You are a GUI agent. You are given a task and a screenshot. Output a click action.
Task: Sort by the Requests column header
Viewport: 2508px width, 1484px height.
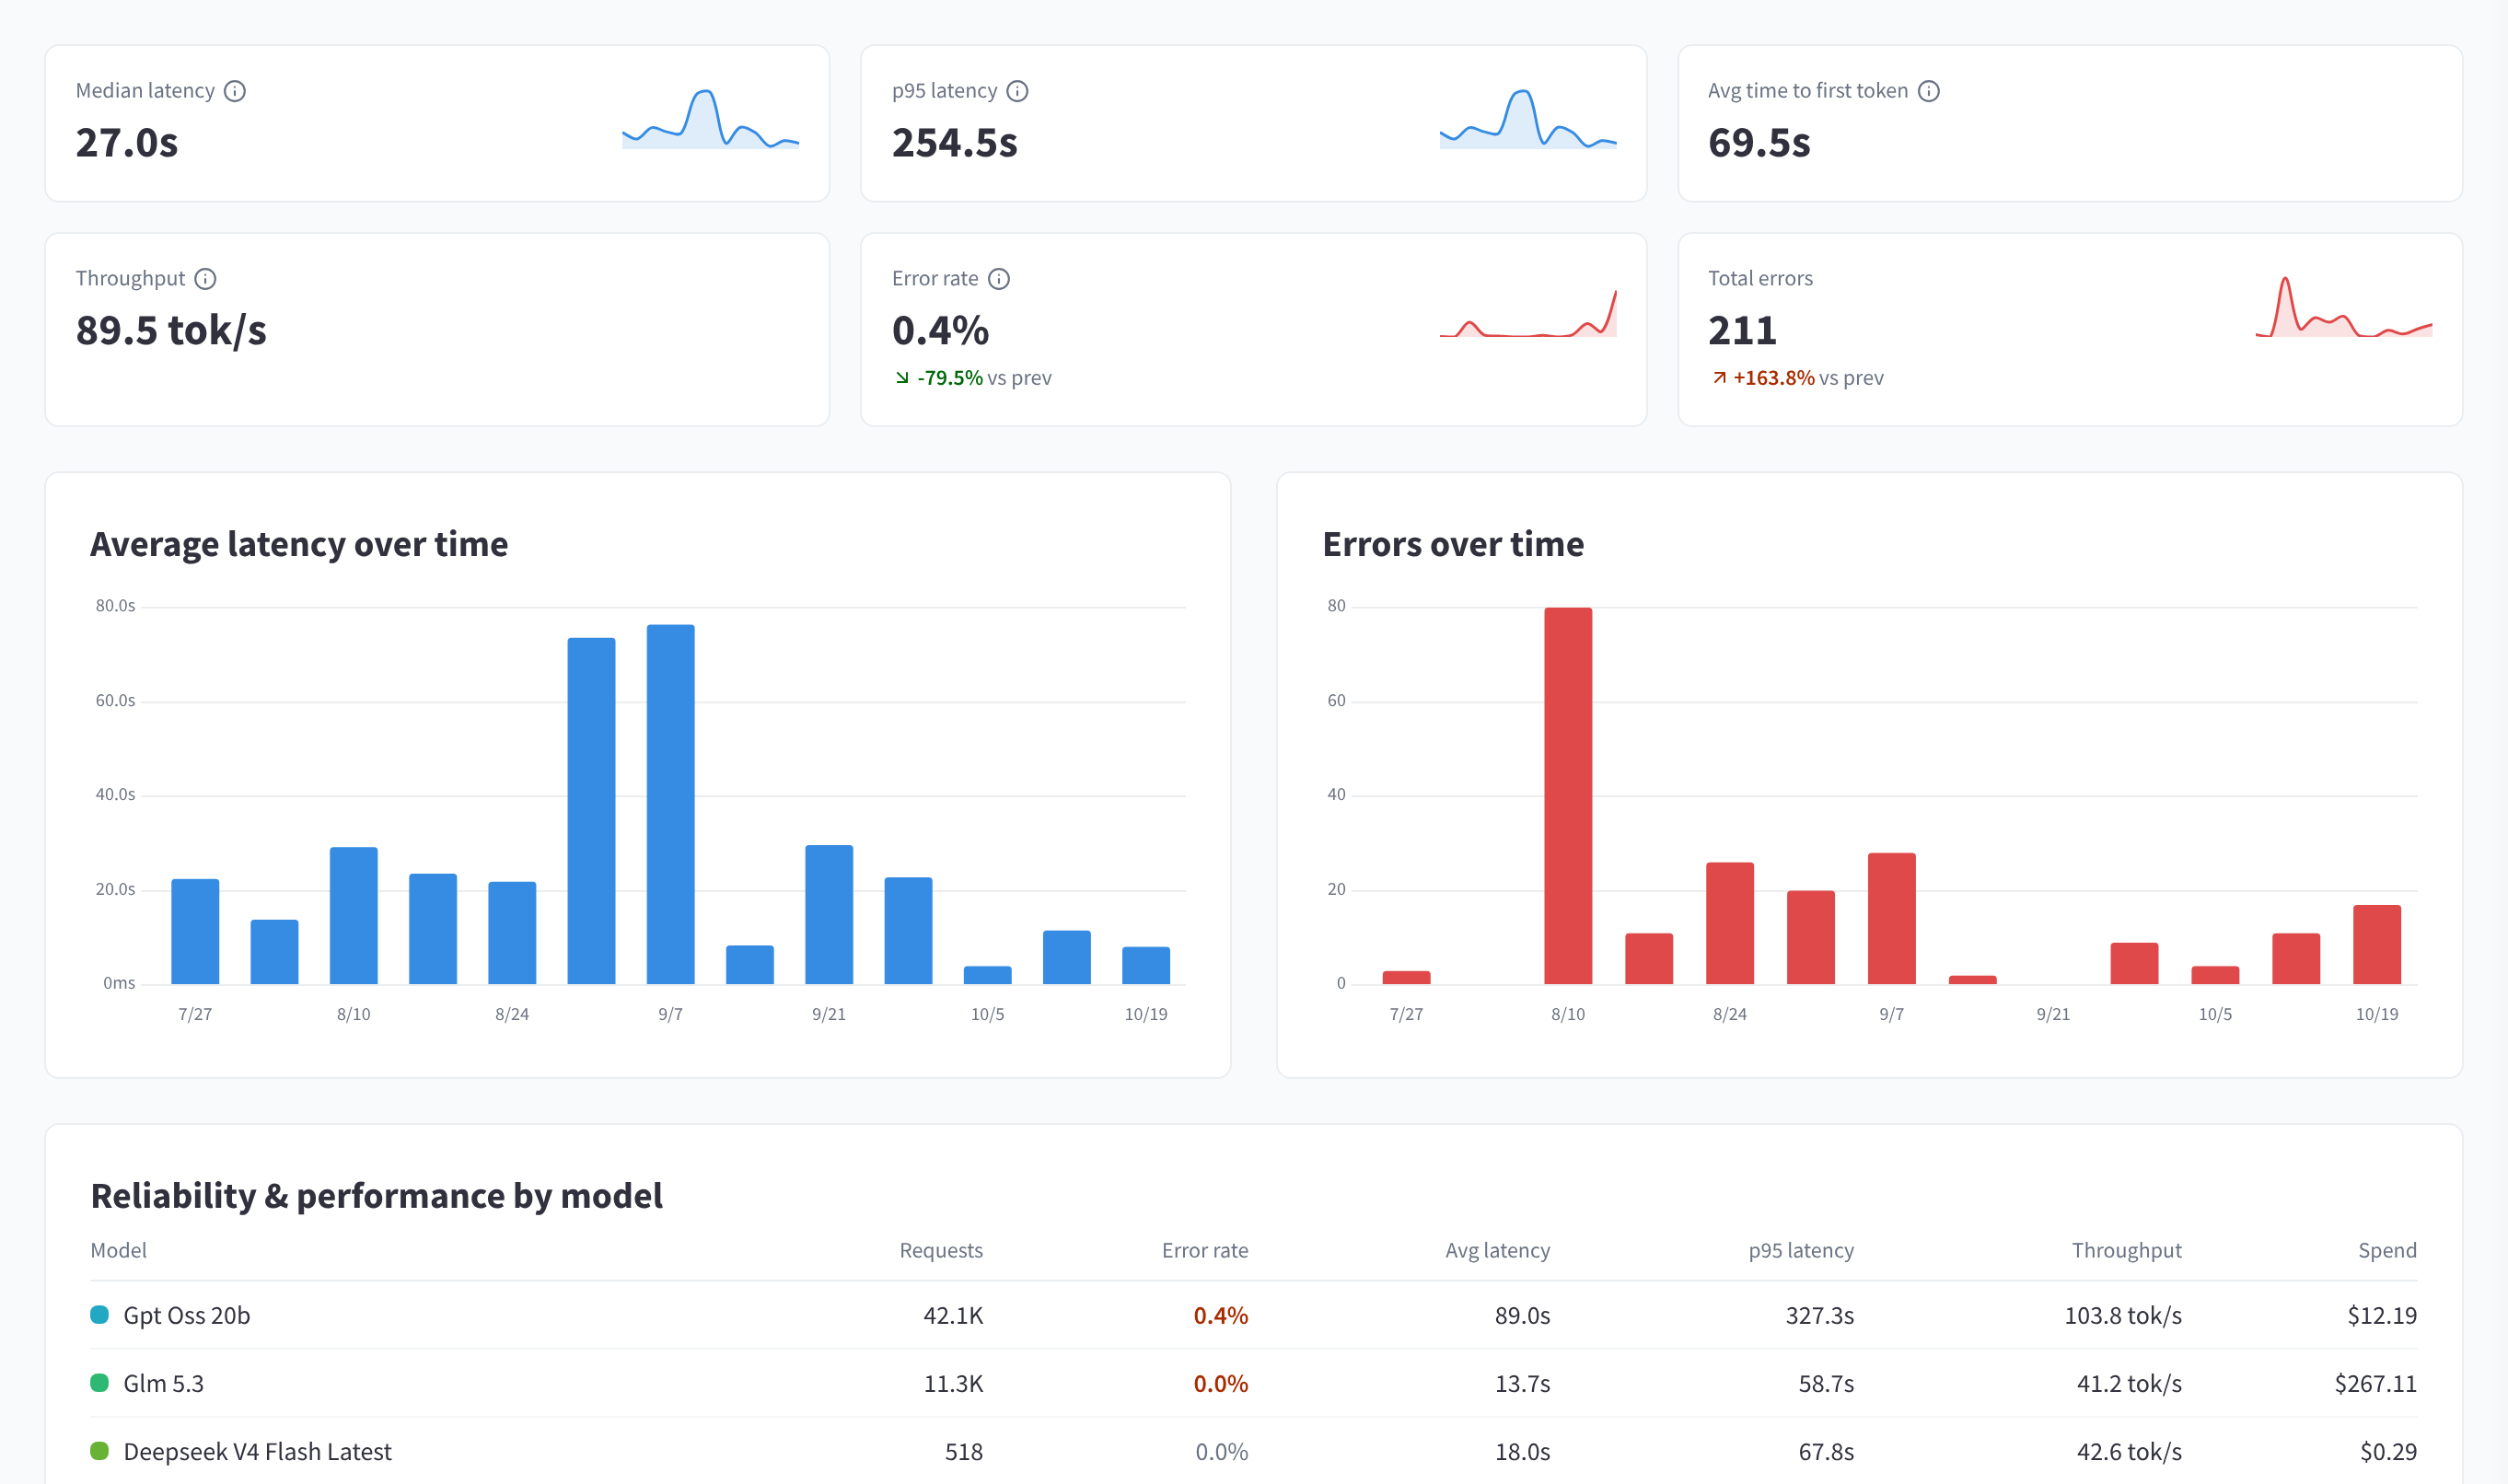(x=941, y=1250)
